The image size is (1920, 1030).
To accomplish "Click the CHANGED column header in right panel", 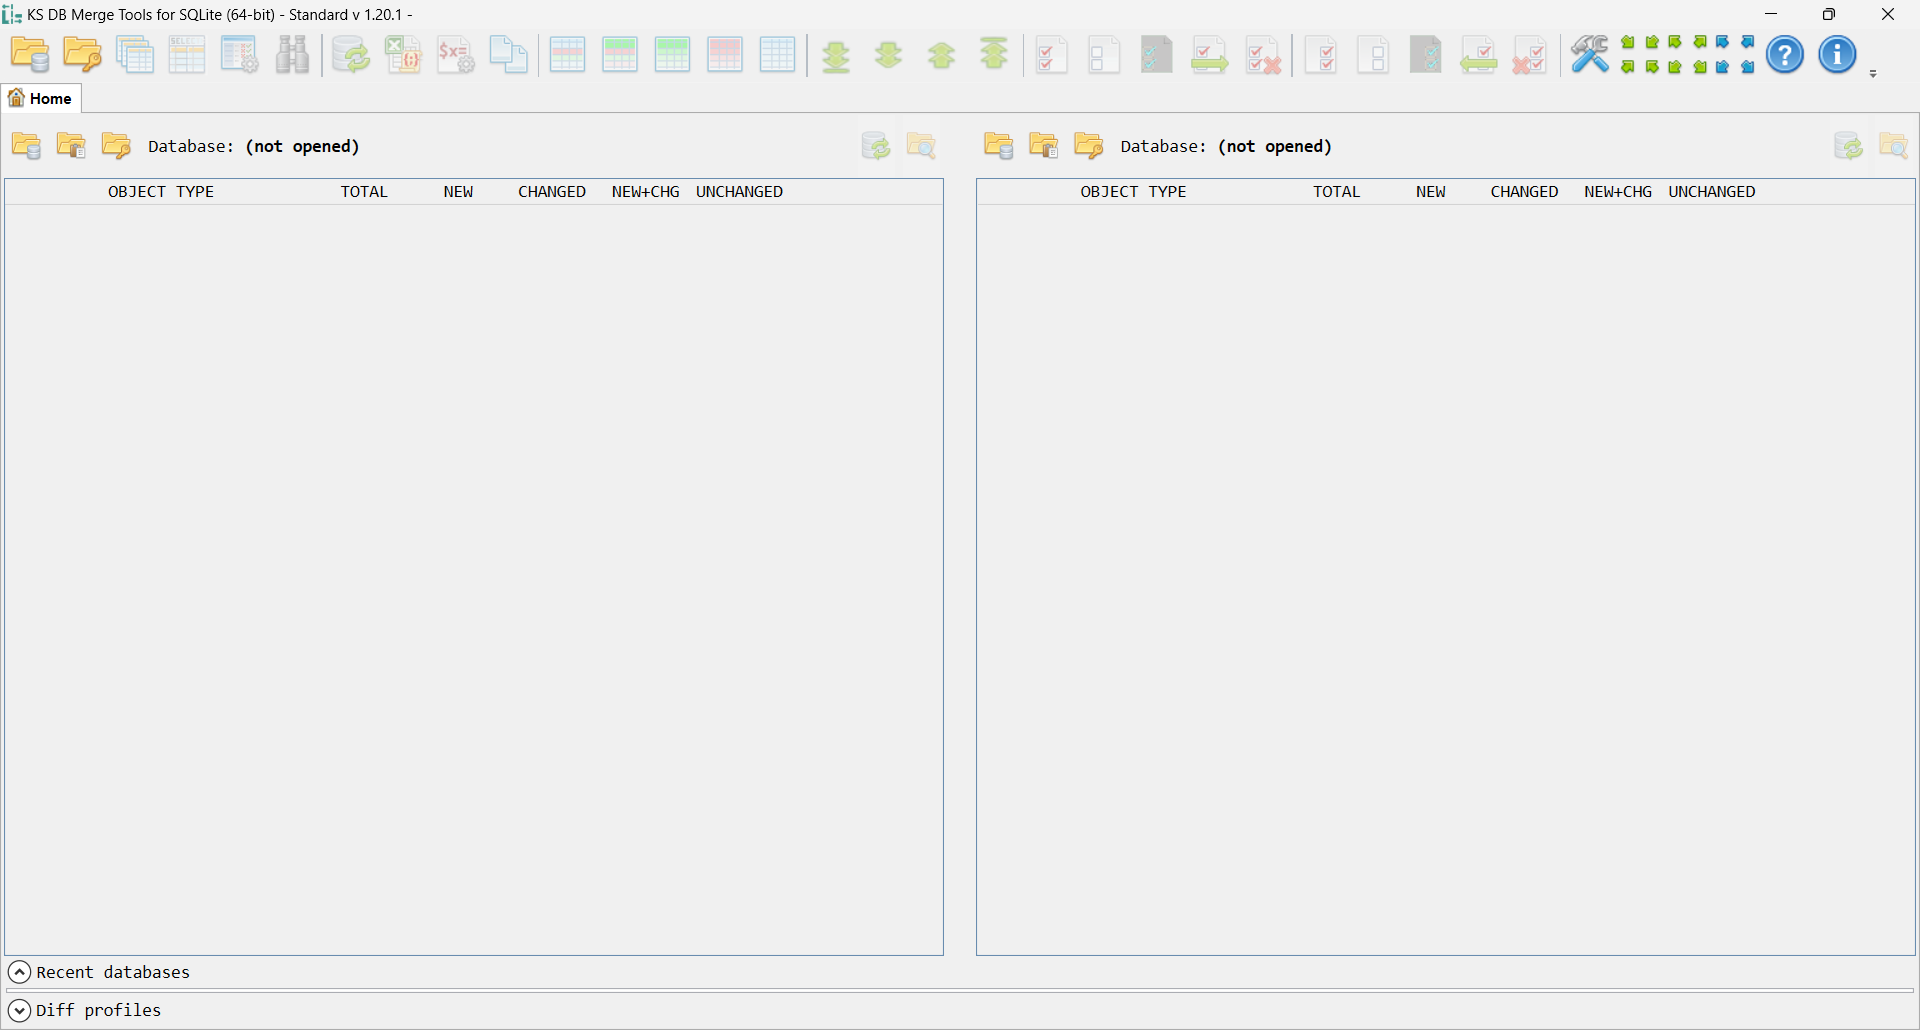I will (x=1523, y=192).
